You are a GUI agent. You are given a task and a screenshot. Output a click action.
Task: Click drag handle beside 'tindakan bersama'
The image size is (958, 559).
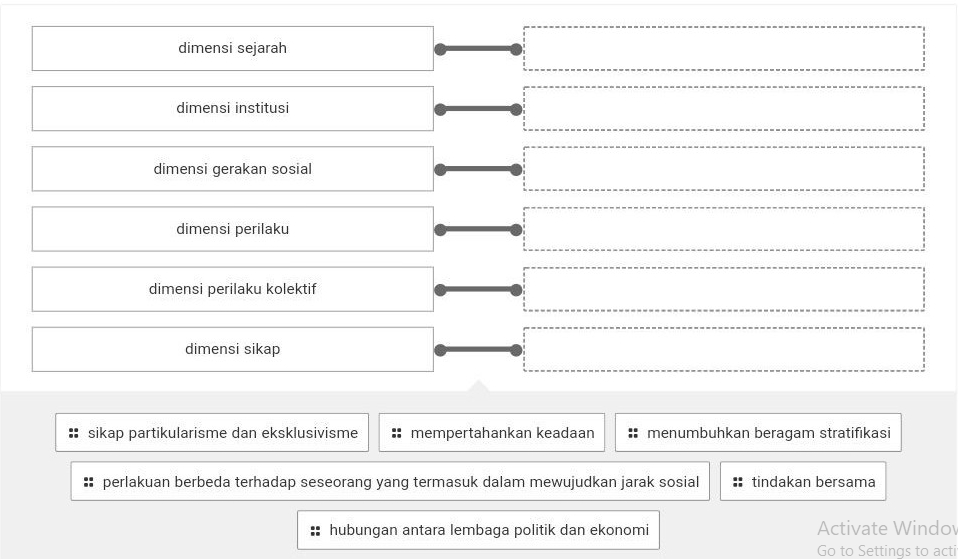[738, 482]
